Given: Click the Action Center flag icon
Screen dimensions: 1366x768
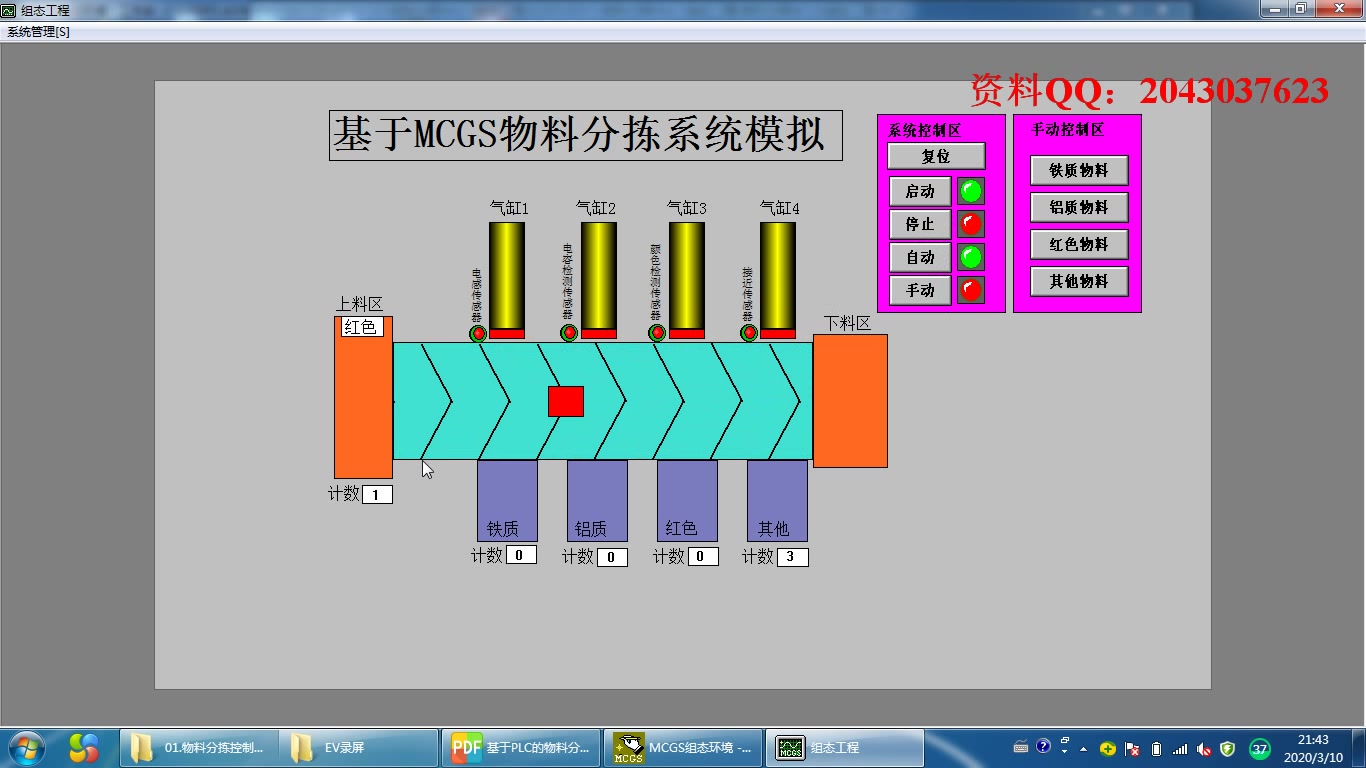Looking at the screenshot, I should point(1133,749).
